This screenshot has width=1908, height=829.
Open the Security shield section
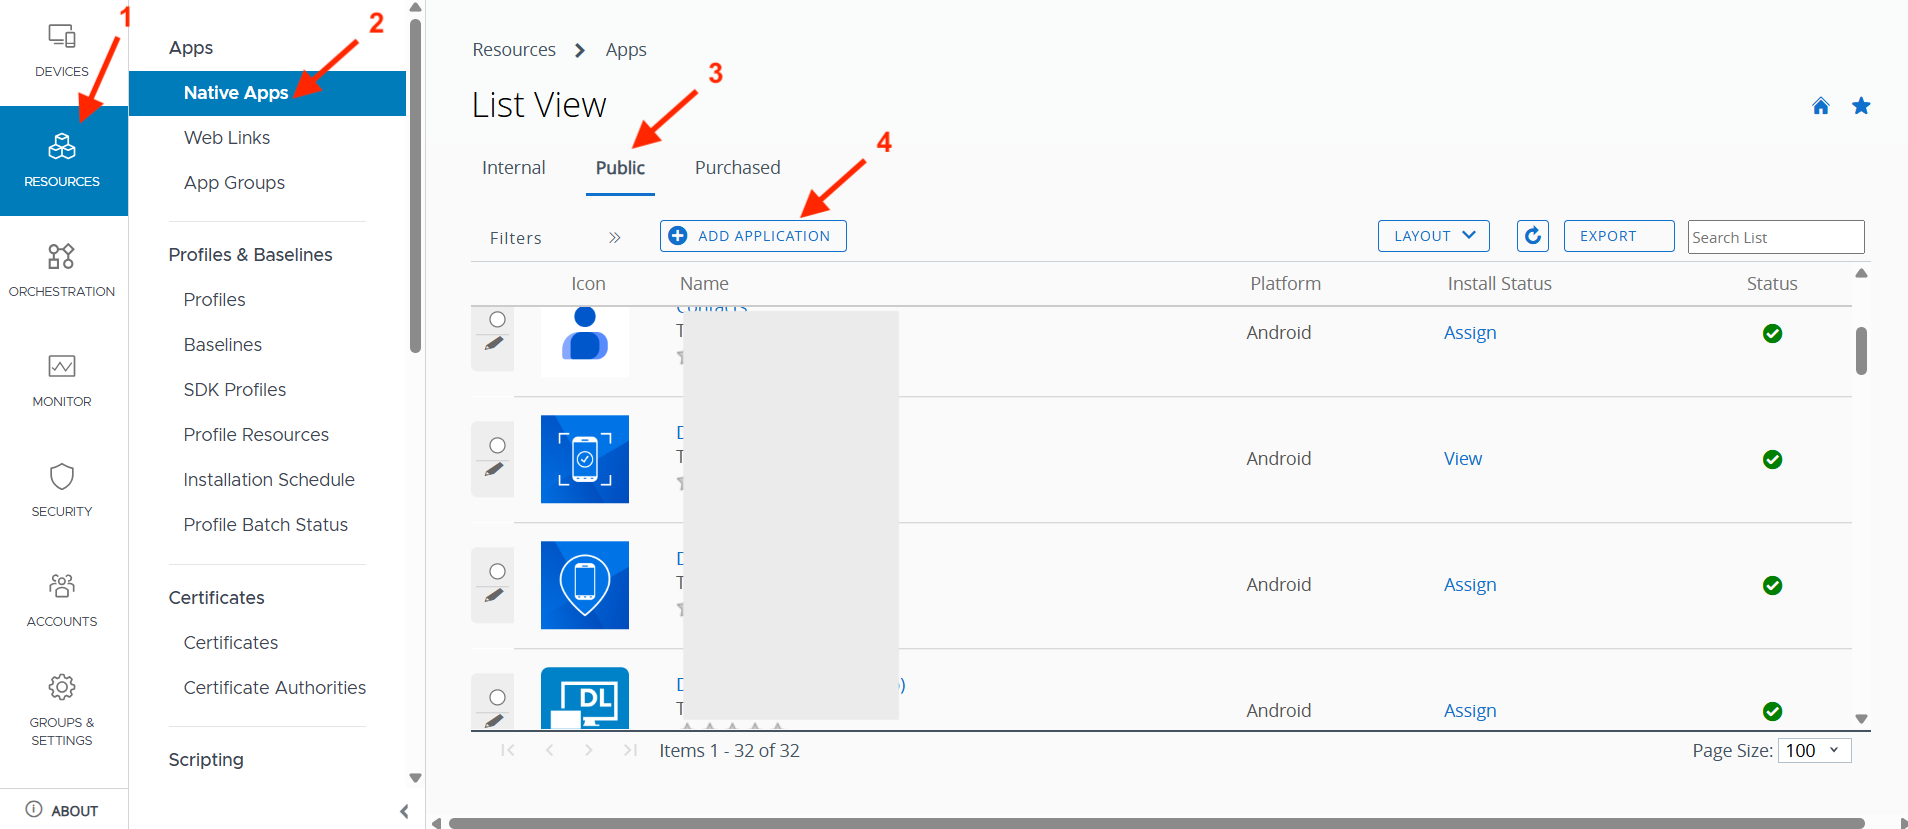pos(62,489)
